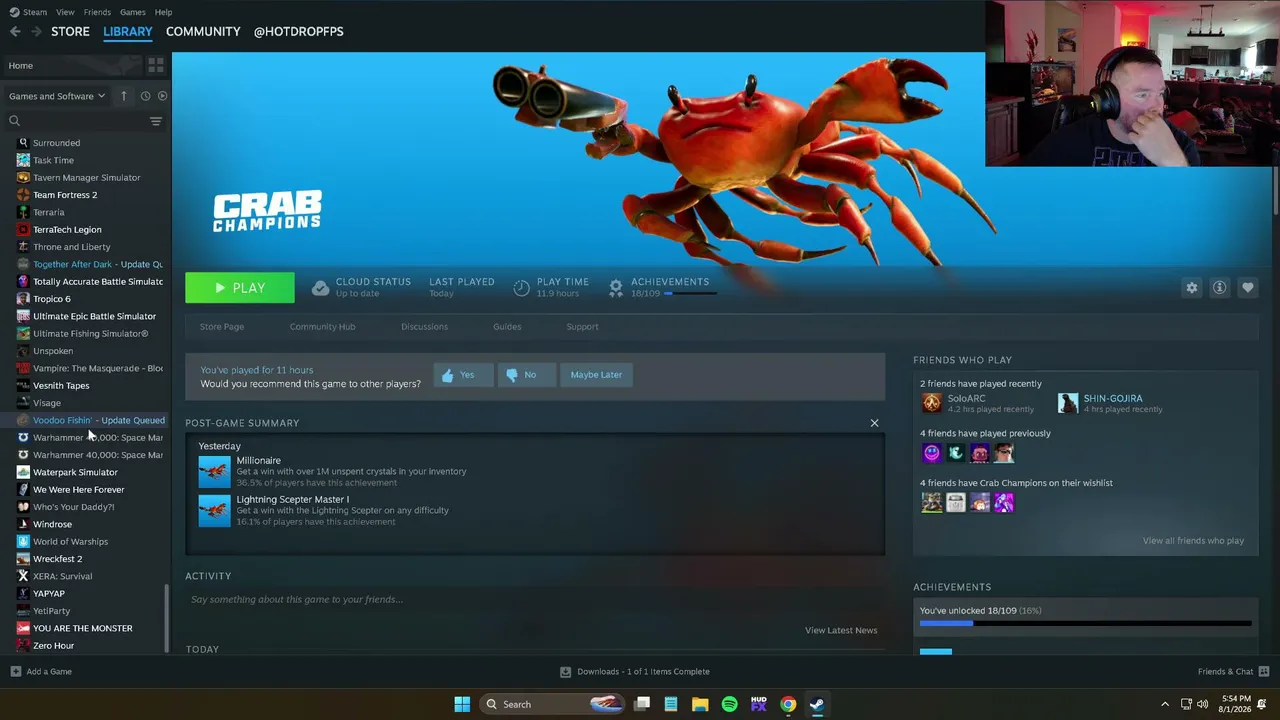Open the Help menu

163,12
